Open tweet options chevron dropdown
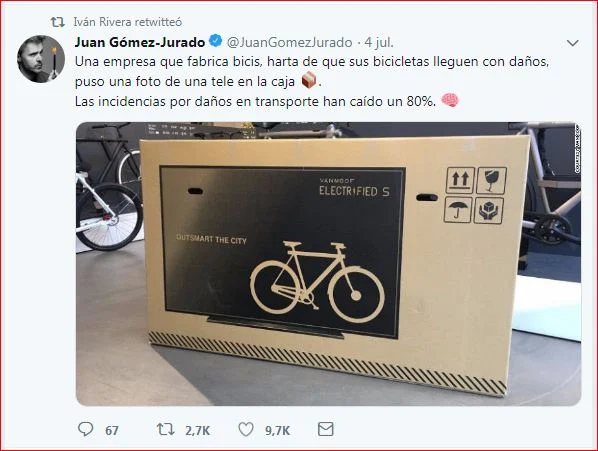Screen dimensions: 598x451 pos(572,43)
